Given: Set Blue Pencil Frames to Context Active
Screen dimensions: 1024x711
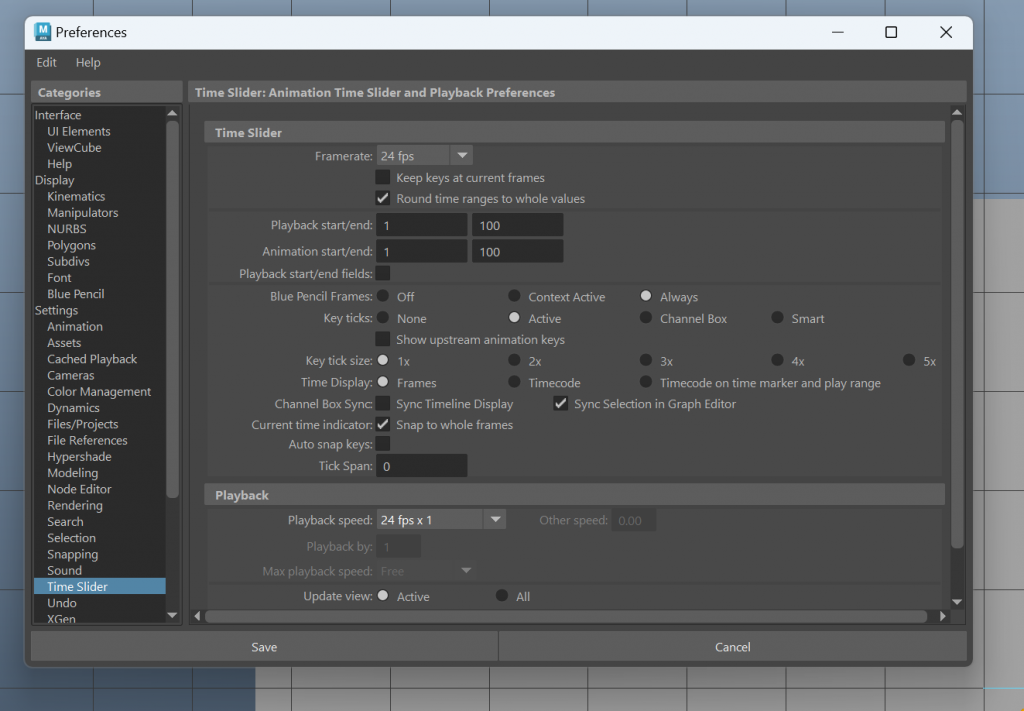Looking at the screenshot, I should (x=515, y=296).
